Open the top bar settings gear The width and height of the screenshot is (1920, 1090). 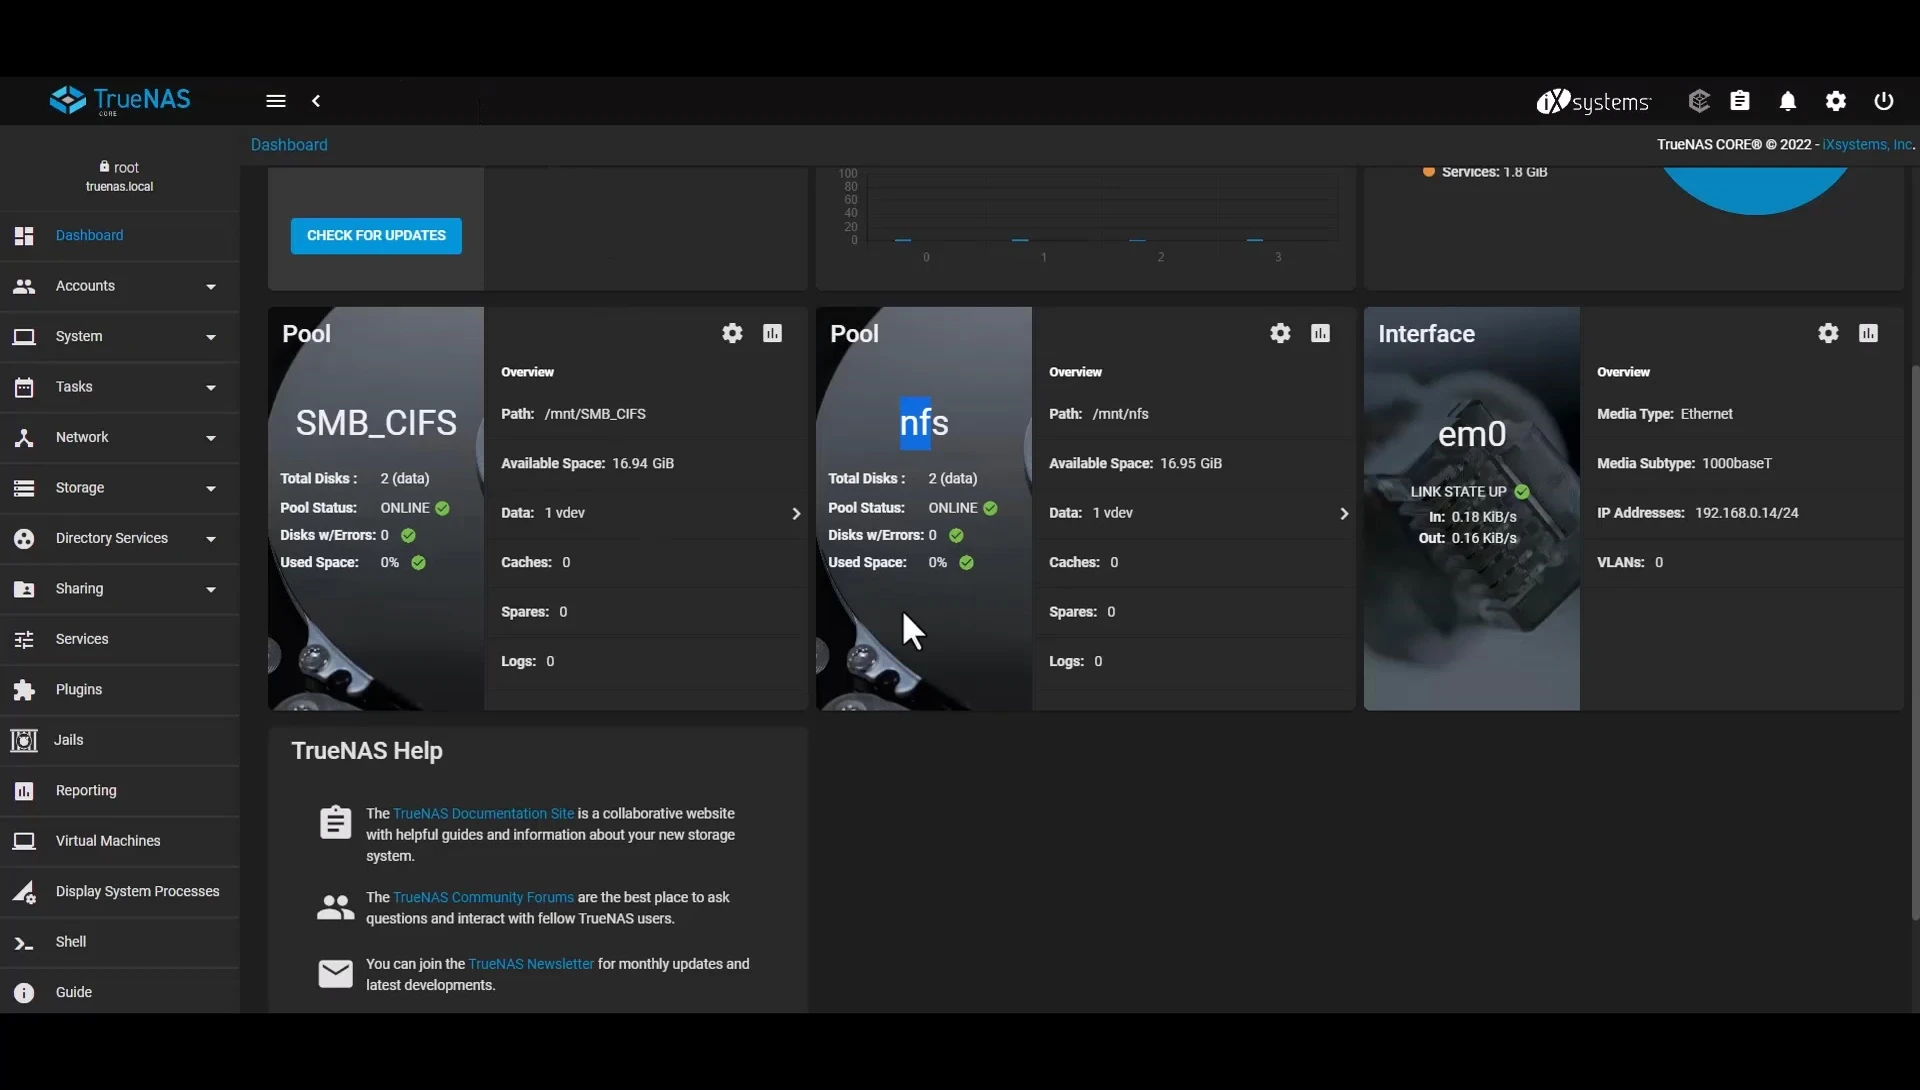[1836, 101]
